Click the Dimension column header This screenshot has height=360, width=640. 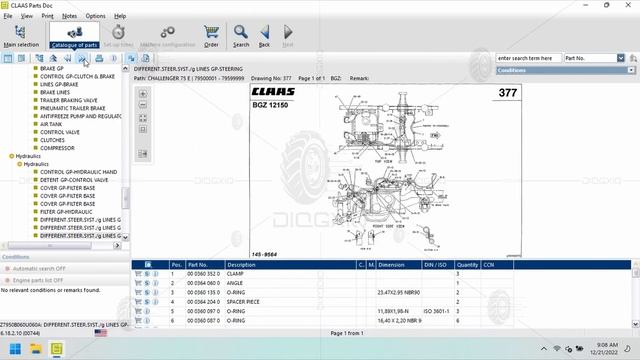(399, 265)
